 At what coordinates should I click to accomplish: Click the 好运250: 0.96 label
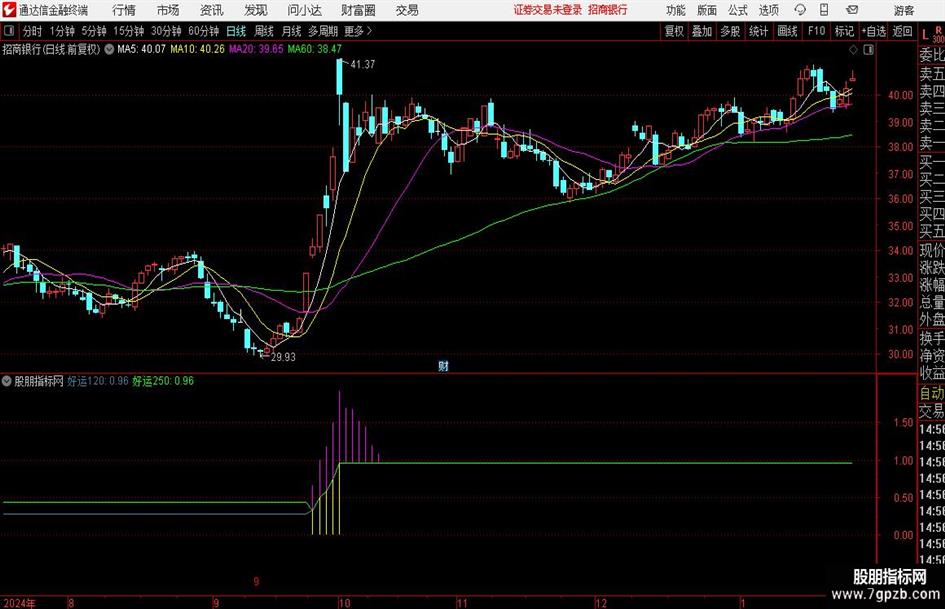point(163,381)
